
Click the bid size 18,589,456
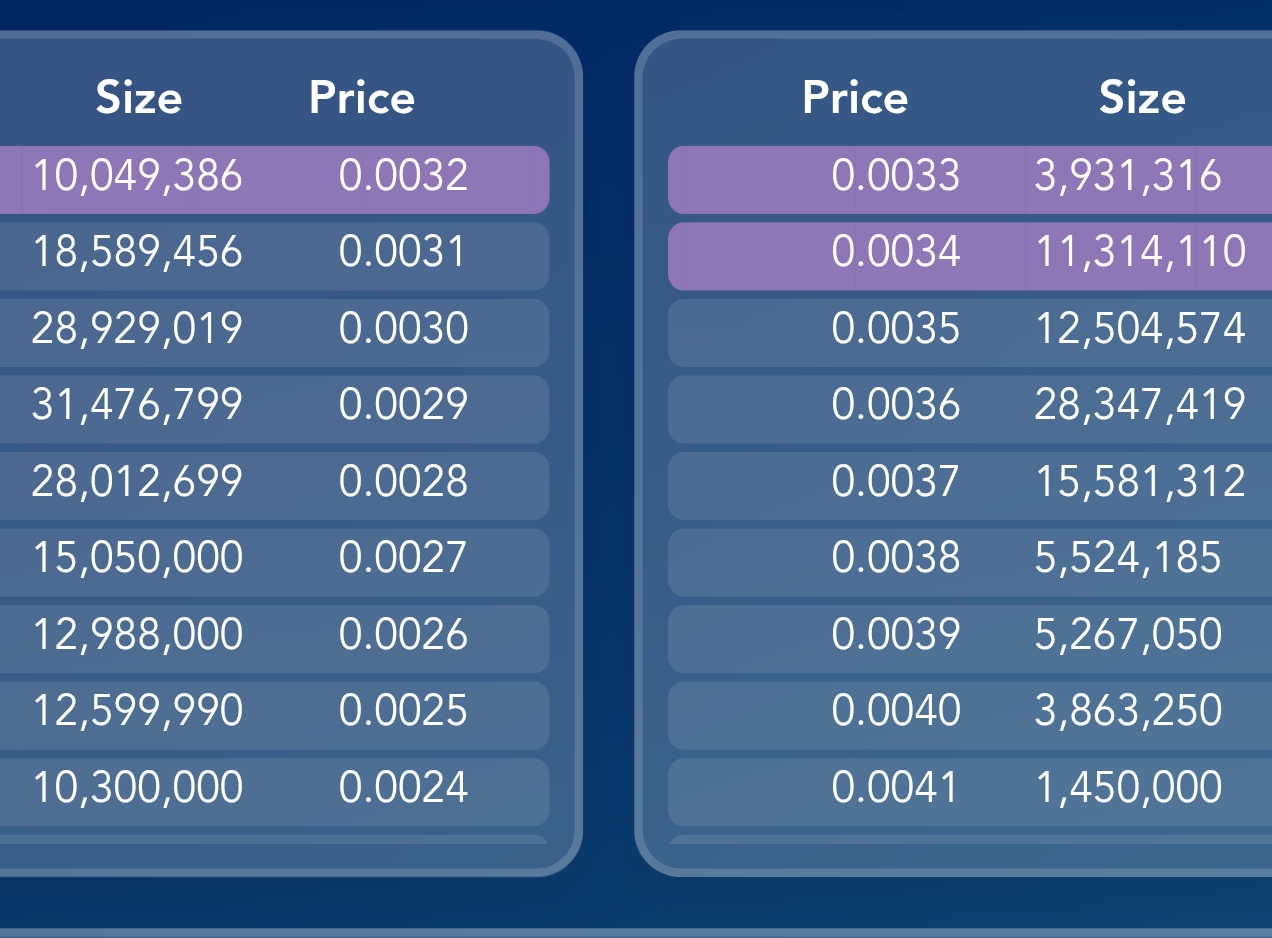[x=138, y=251]
